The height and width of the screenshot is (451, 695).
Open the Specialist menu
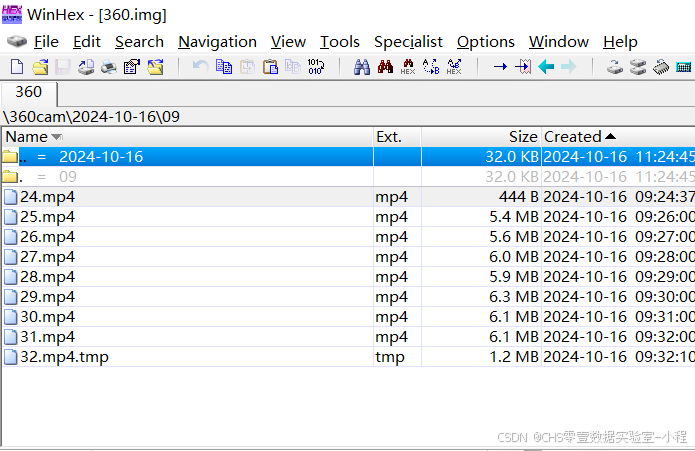click(408, 42)
